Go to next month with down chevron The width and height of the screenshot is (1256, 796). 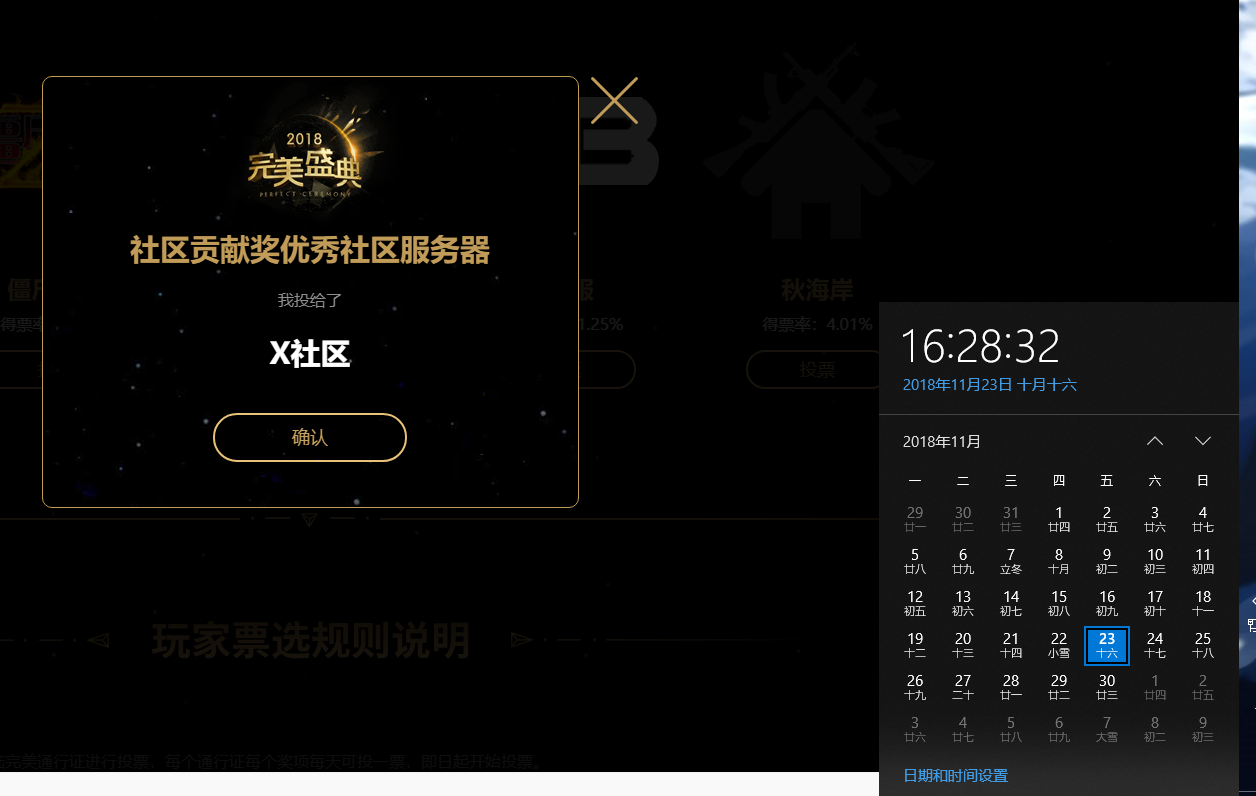1203,441
